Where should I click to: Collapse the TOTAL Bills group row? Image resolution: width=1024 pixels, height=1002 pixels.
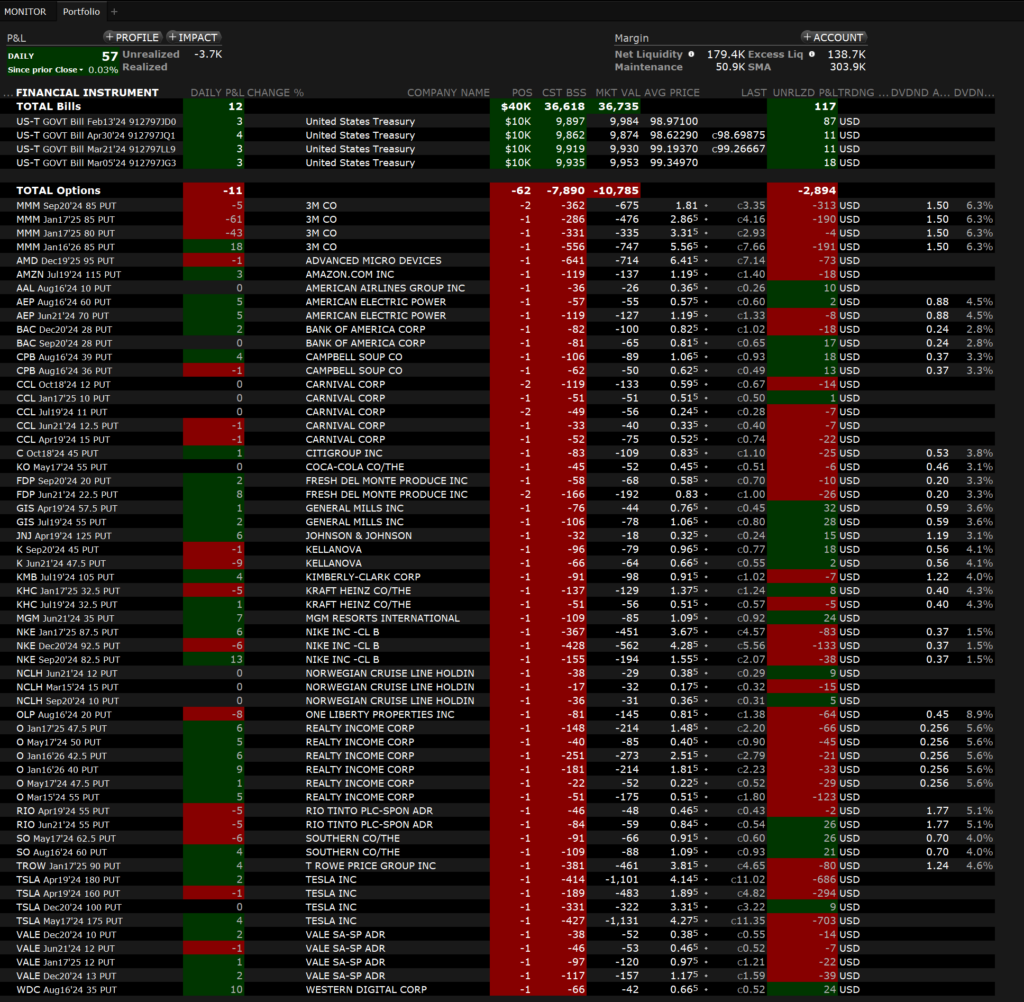pos(48,106)
